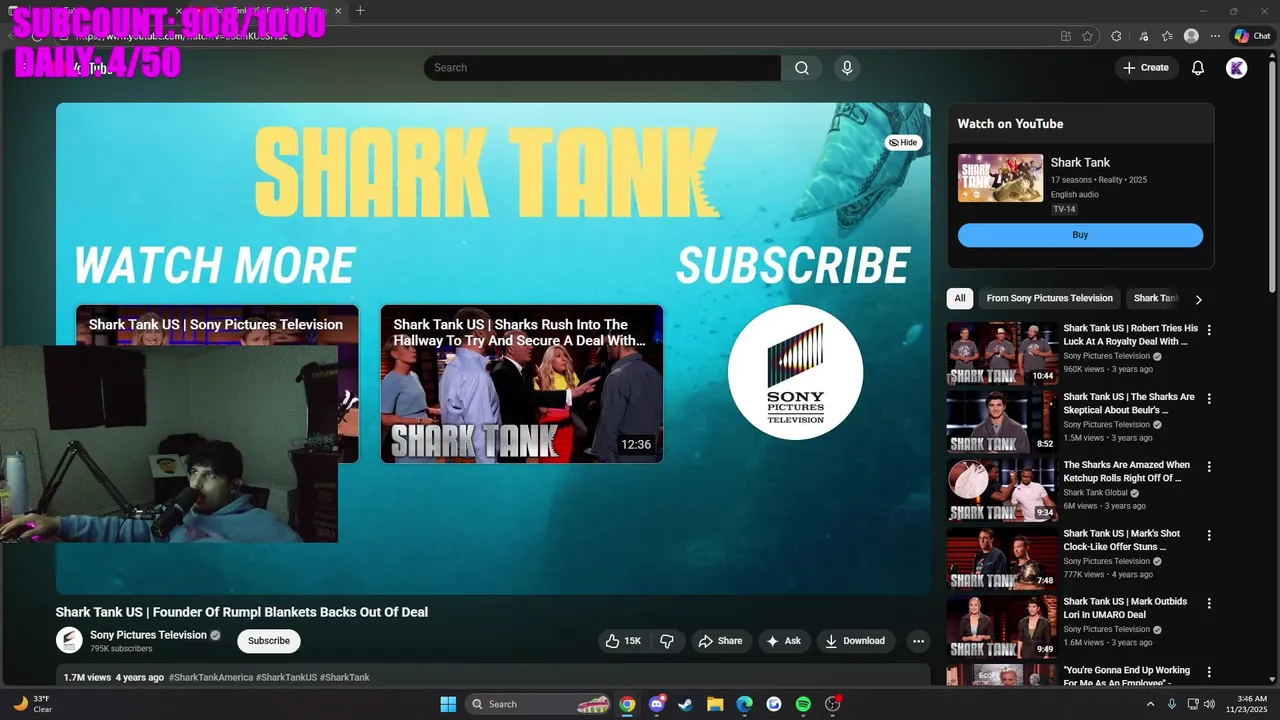This screenshot has height=720, width=1280.
Task: Show more filter chips with right arrow
Action: tap(1199, 299)
